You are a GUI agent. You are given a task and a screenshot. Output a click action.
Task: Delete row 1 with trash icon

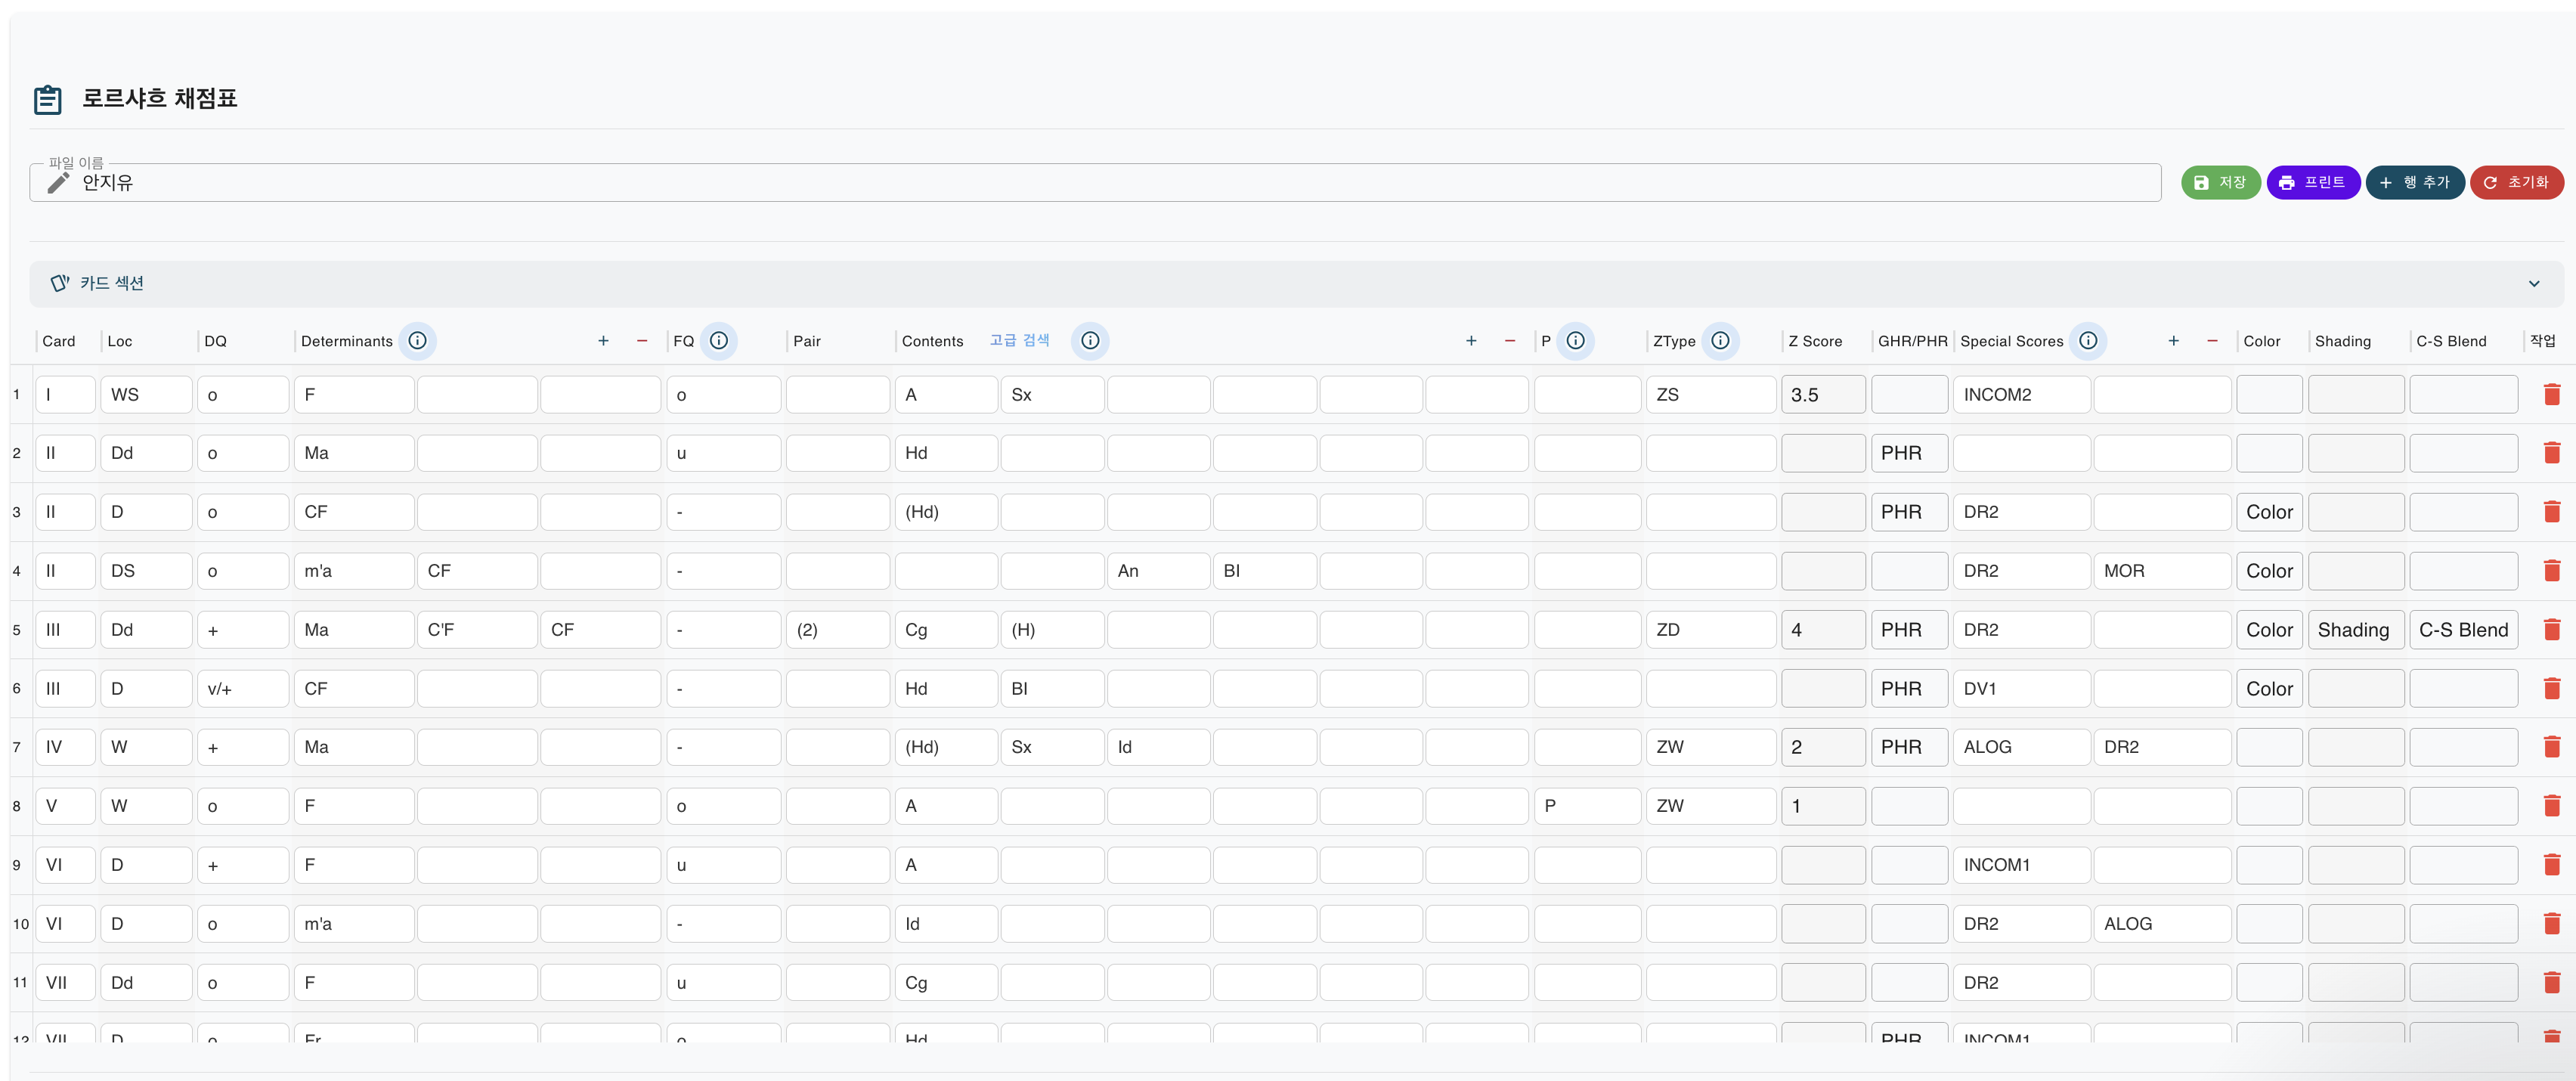point(2550,395)
